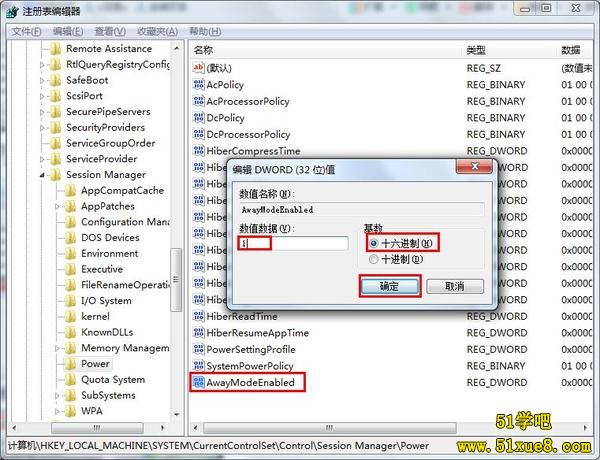Select the 十进制 decimal radio button
This screenshot has height=460, width=600.
coord(374,259)
